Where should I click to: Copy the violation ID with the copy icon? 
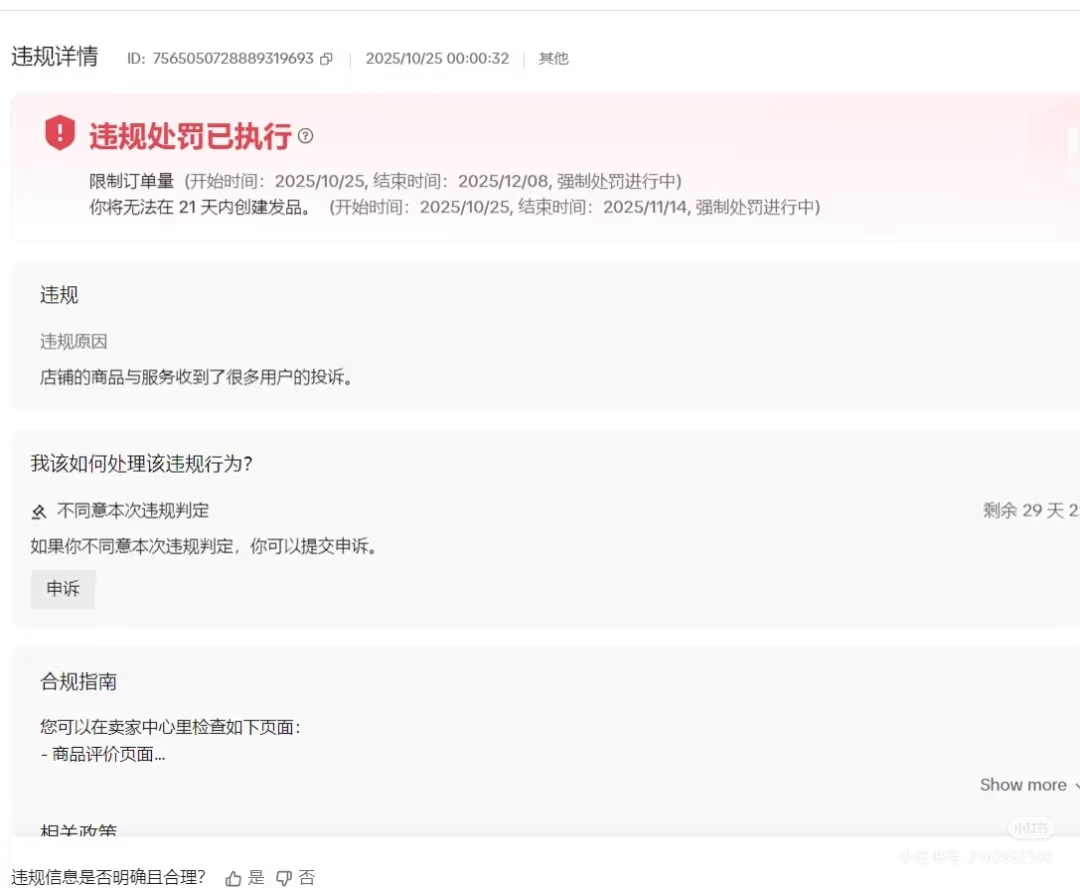[x=326, y=59]
